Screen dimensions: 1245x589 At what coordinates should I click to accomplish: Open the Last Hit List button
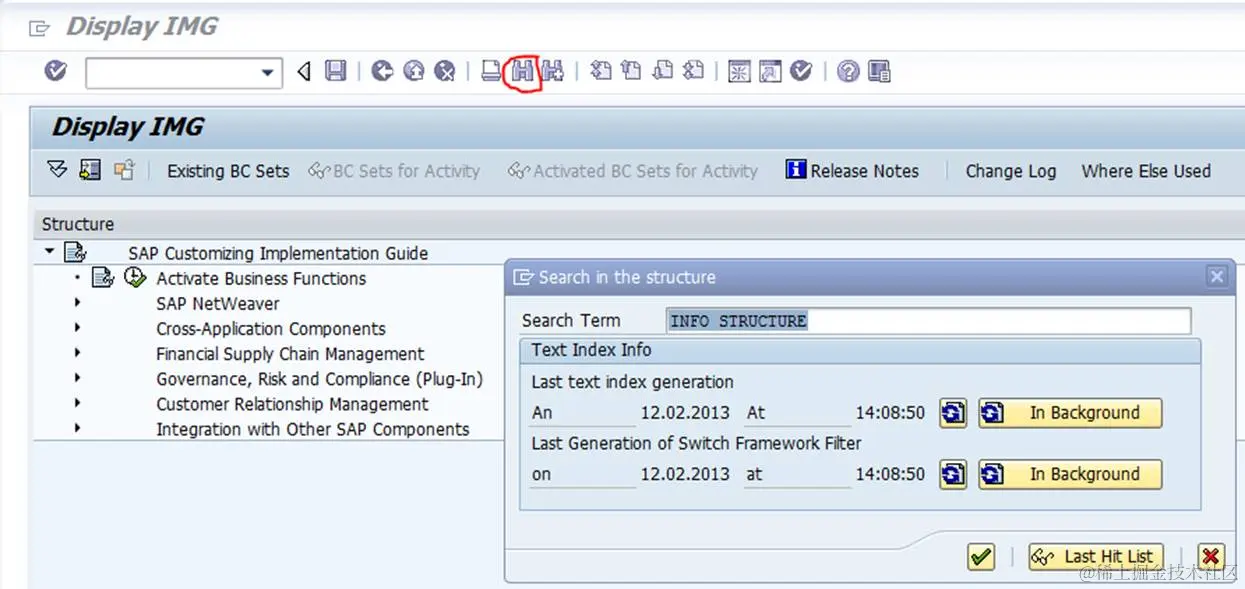click(x=1096, y=557)
